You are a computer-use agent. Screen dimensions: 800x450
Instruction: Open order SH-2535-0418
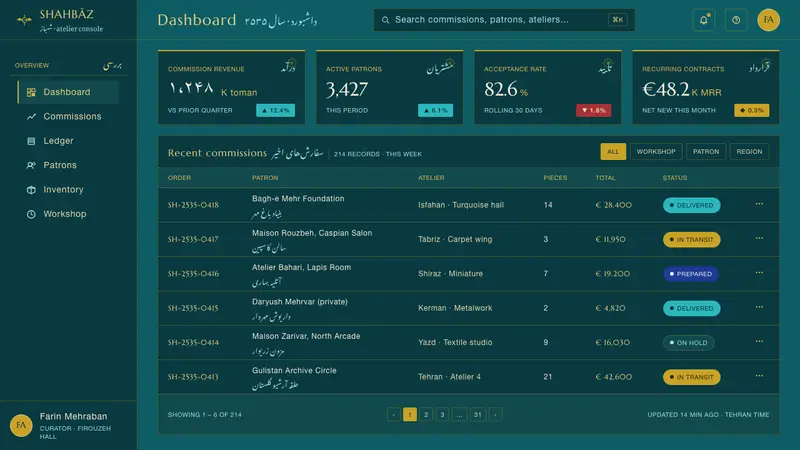pos(193,205)
